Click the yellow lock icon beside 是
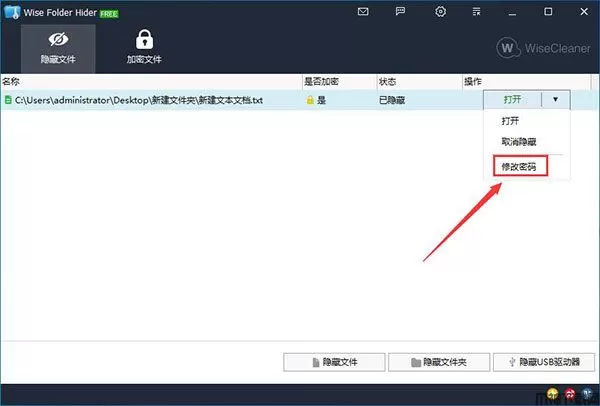The width and height of the screenshot is (600, 406). [x=310, y=100]
